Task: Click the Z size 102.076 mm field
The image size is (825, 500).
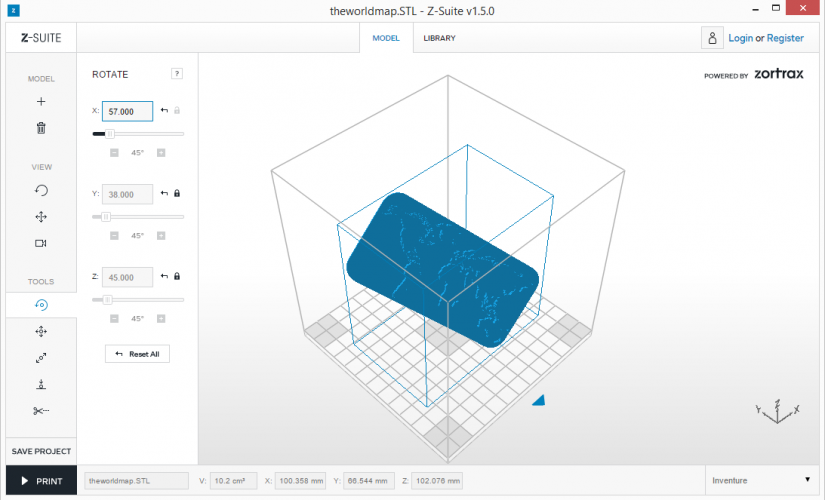Action: (x=437, y=481)
